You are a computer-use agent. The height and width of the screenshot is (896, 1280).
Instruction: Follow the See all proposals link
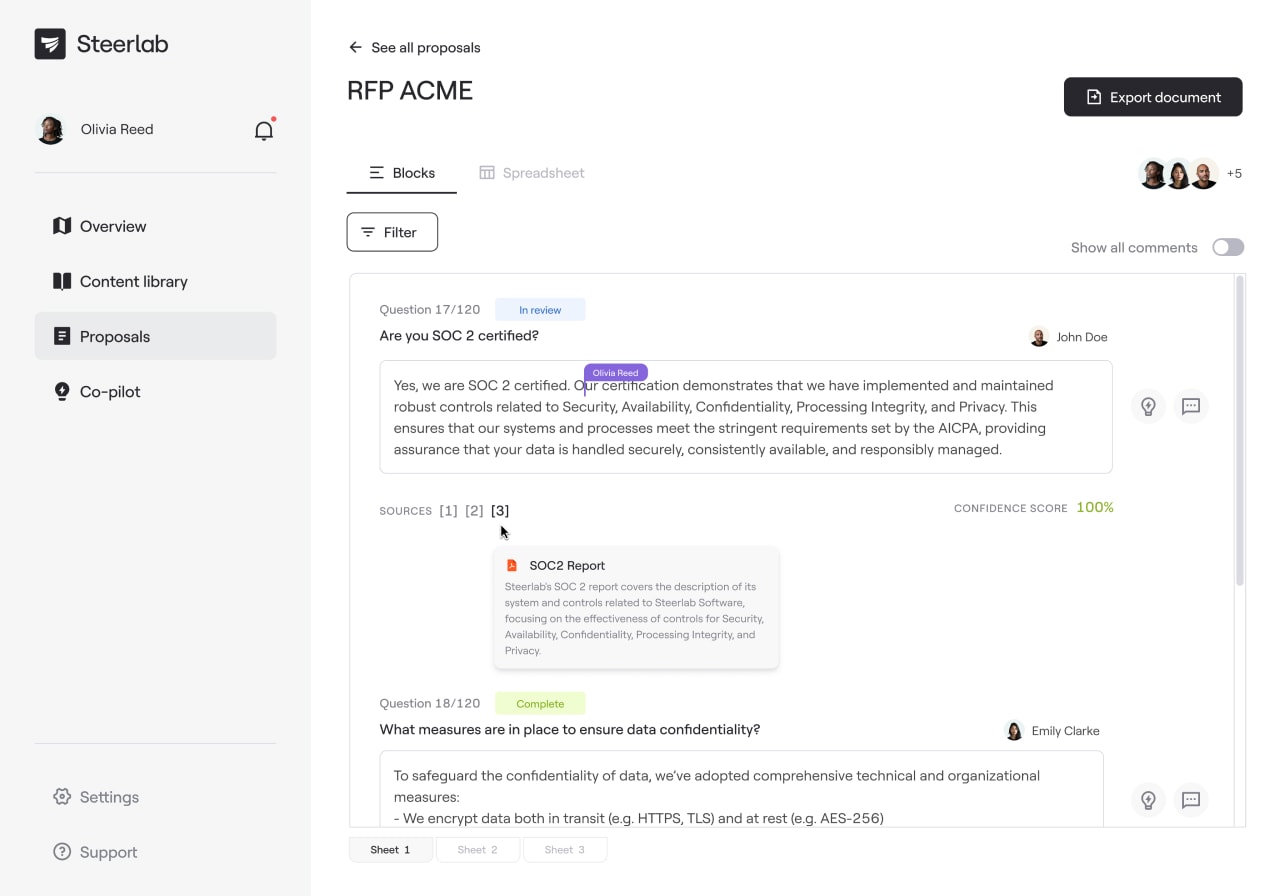click(x=425, y=47)
